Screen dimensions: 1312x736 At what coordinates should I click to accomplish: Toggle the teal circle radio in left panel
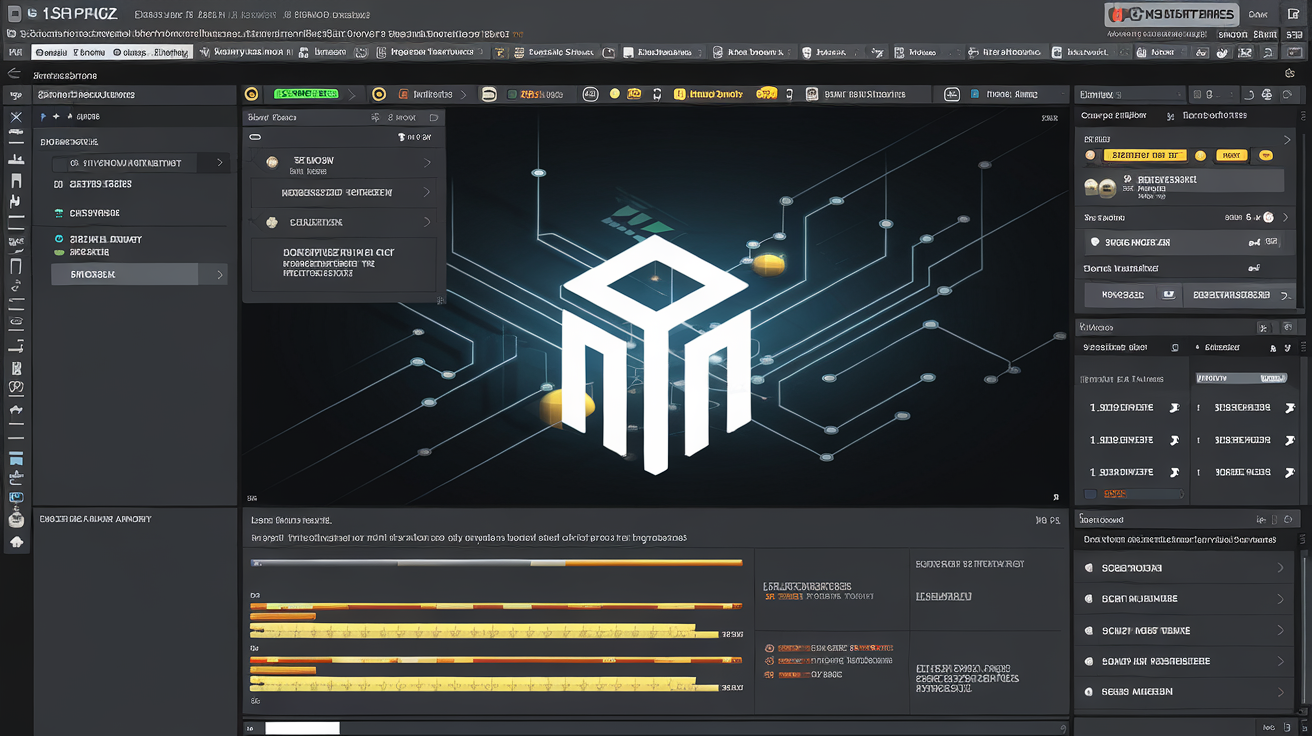[x=59, y=239]
